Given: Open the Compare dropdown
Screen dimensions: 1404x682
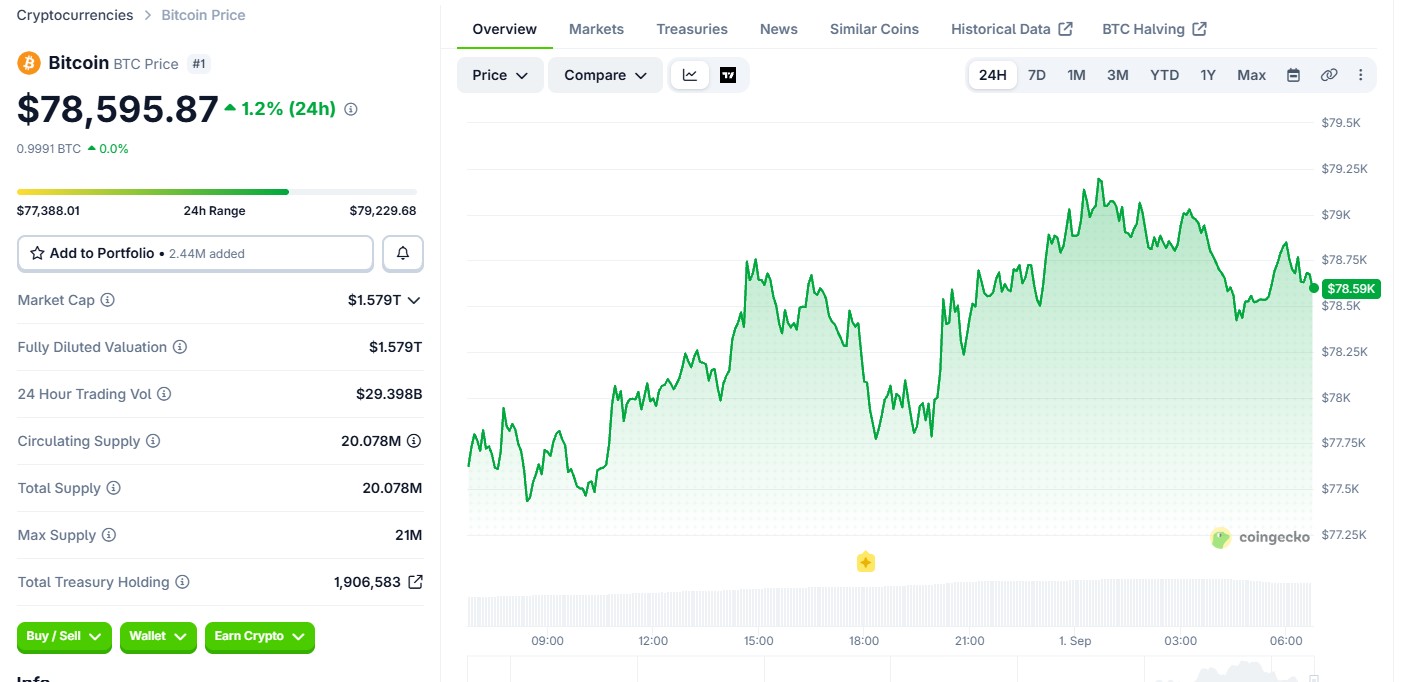Looking at the screenshot, I should pos(605,75).
